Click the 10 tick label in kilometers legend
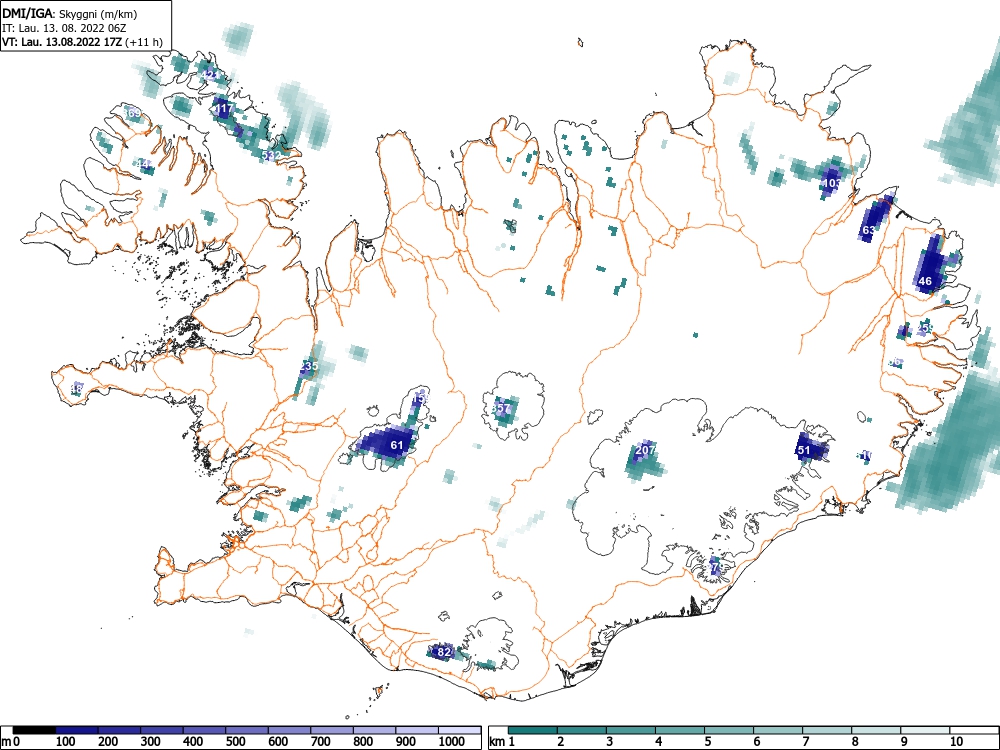The image size is (1000, 750). click(955, 742)
